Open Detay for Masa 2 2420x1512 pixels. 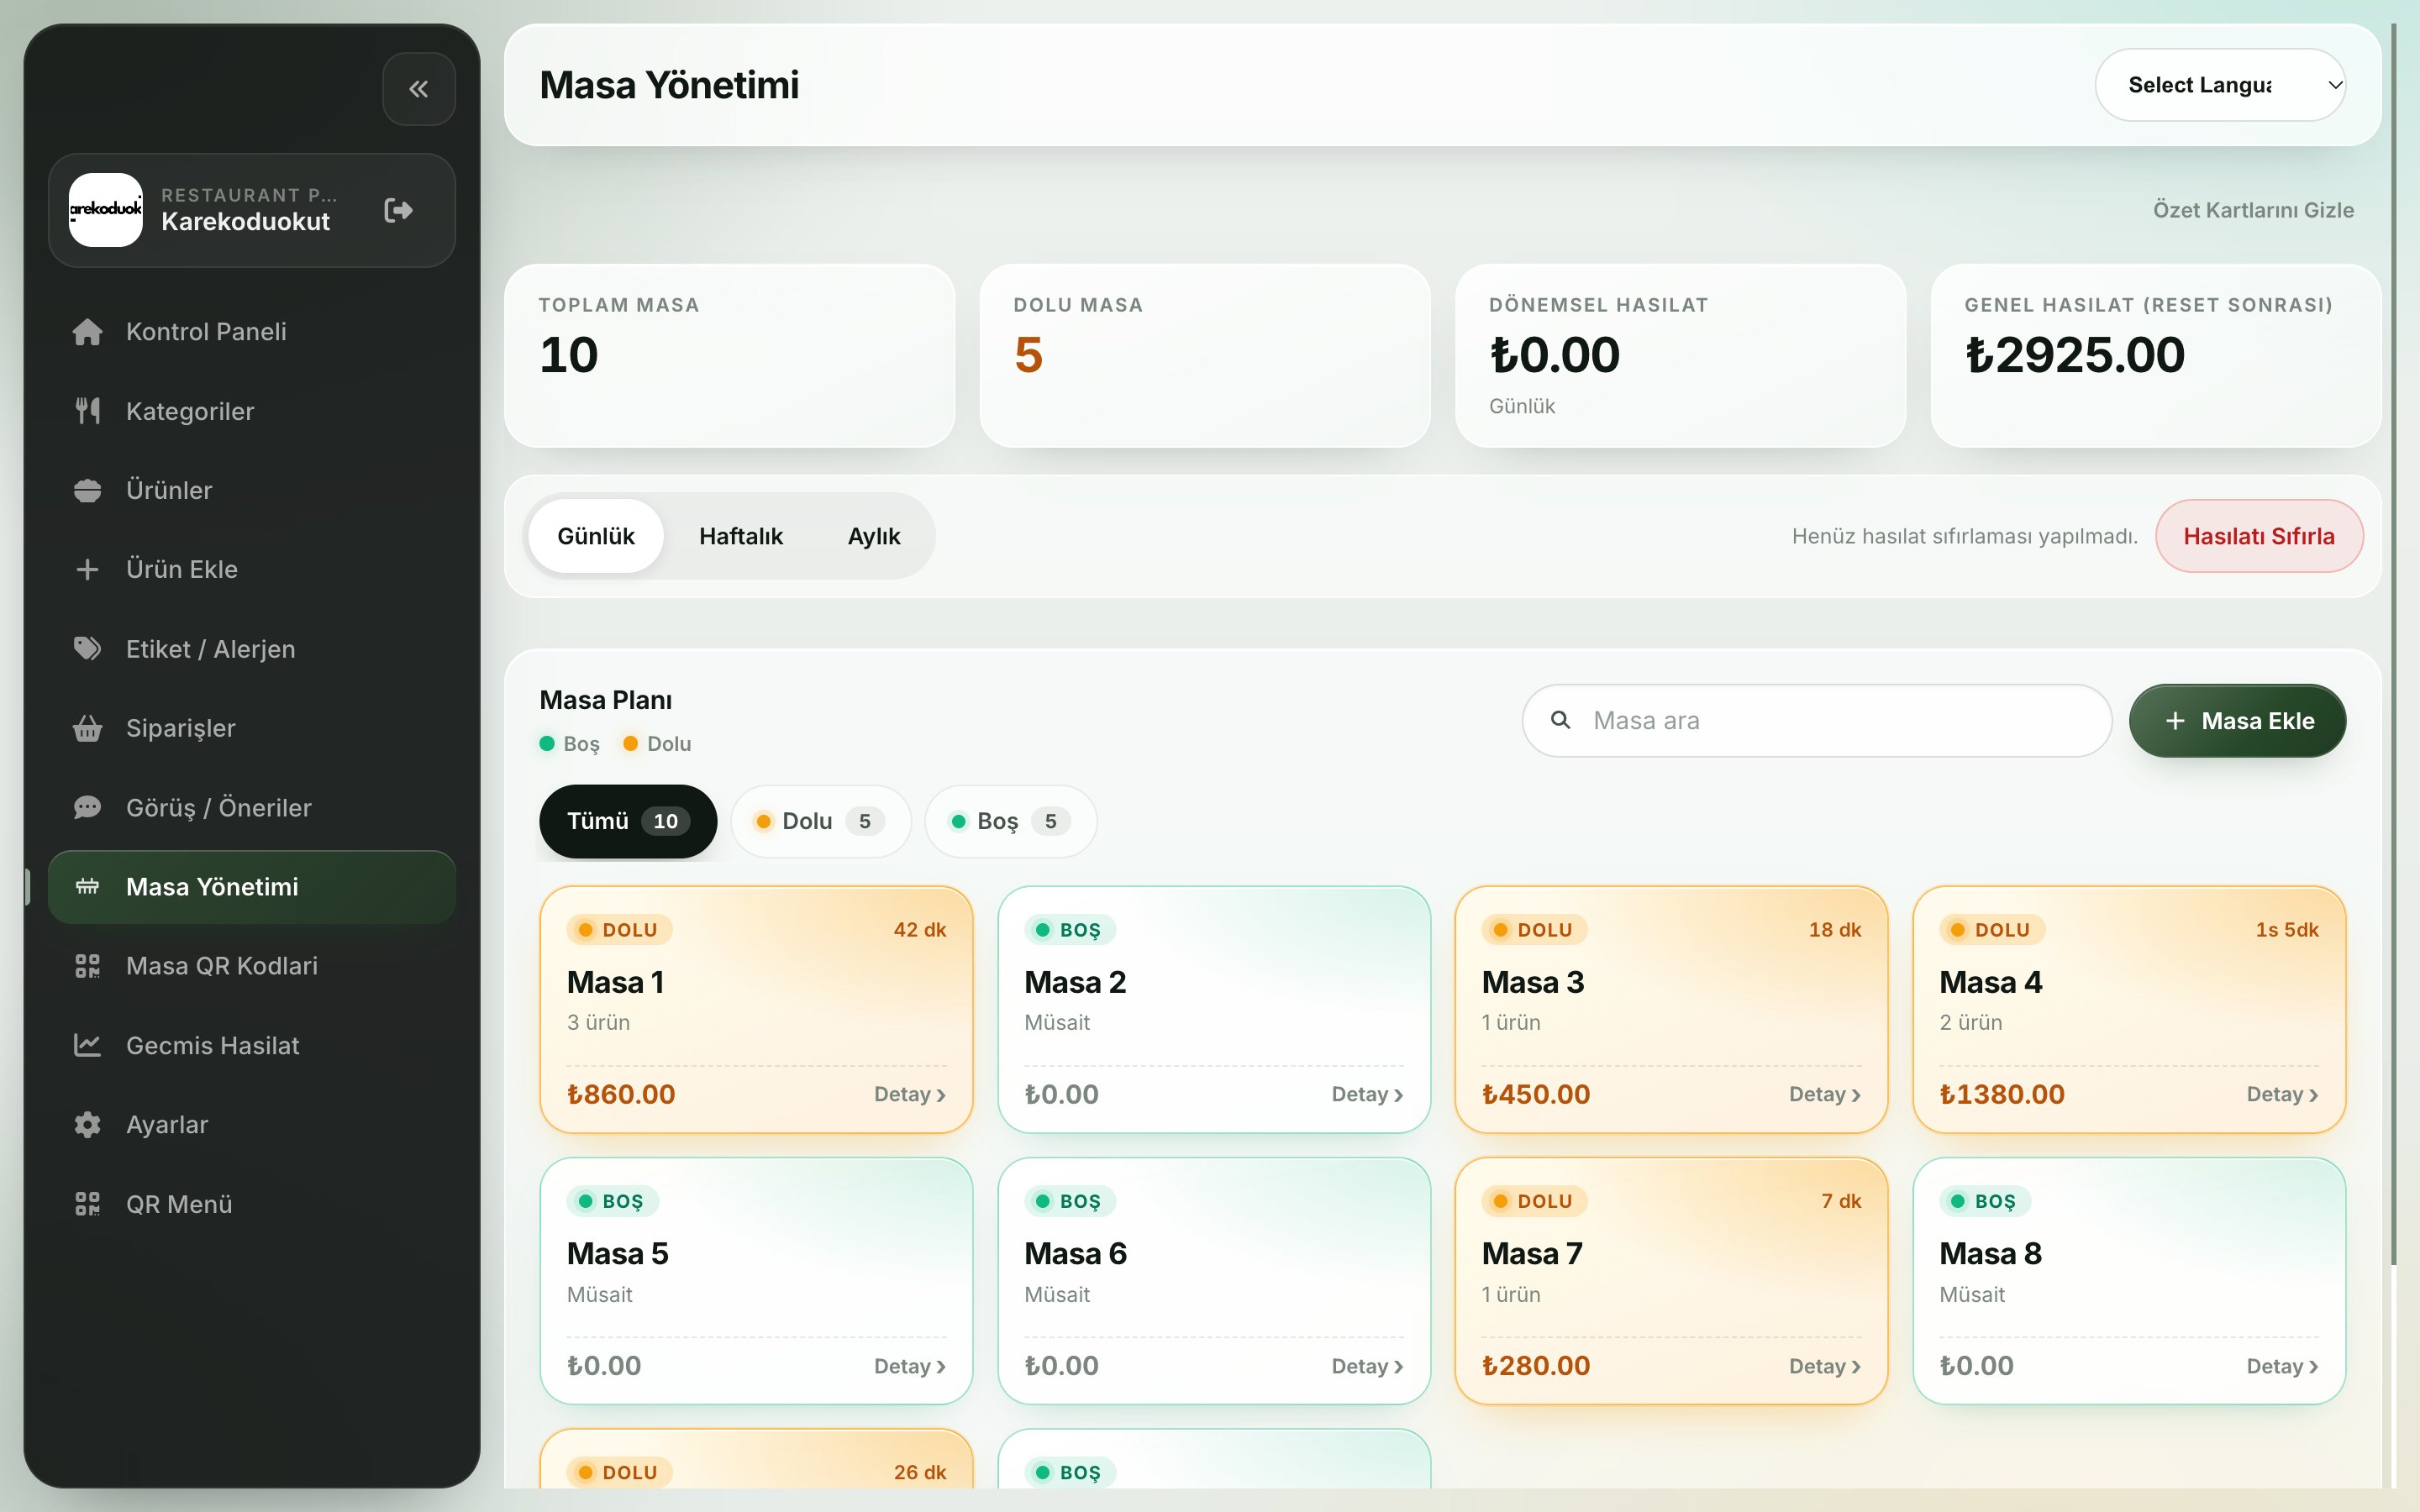tap(1367, 1094)
